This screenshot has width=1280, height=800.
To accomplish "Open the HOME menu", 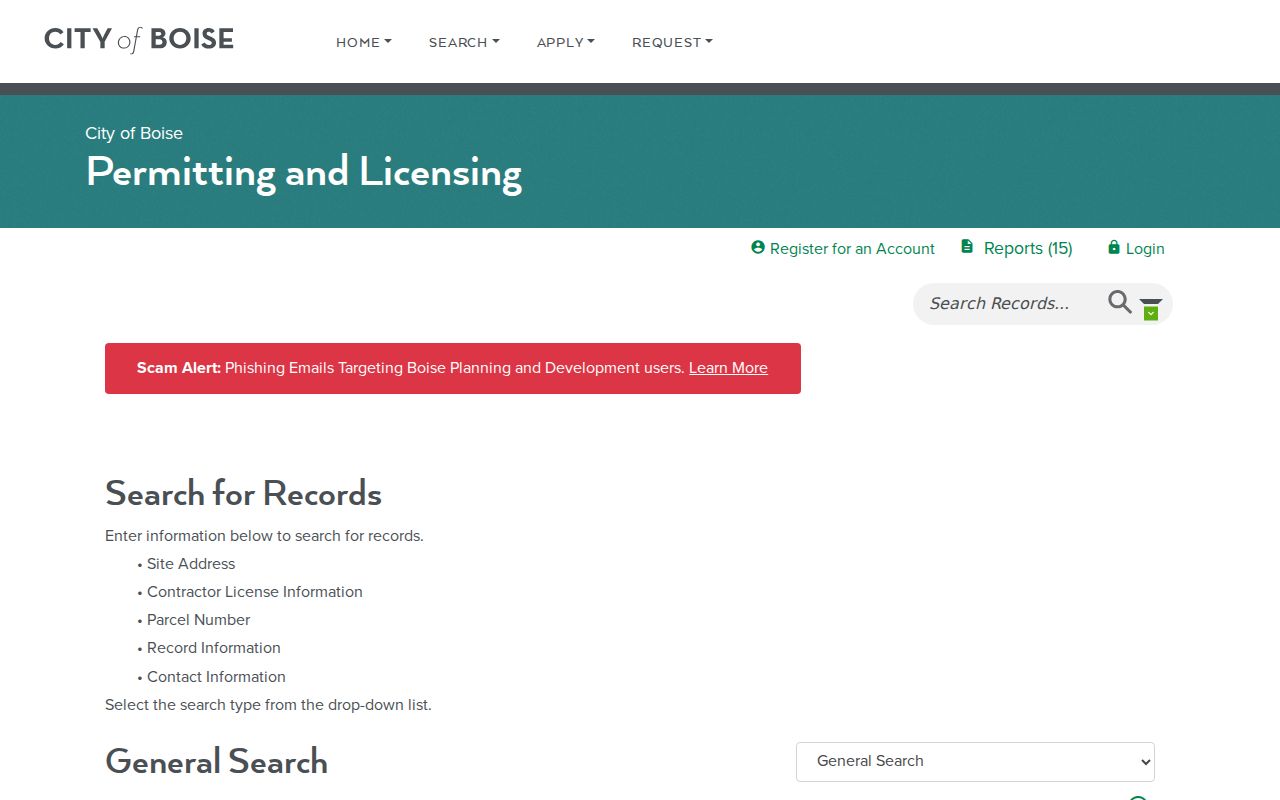I will [x=364, y=42].
